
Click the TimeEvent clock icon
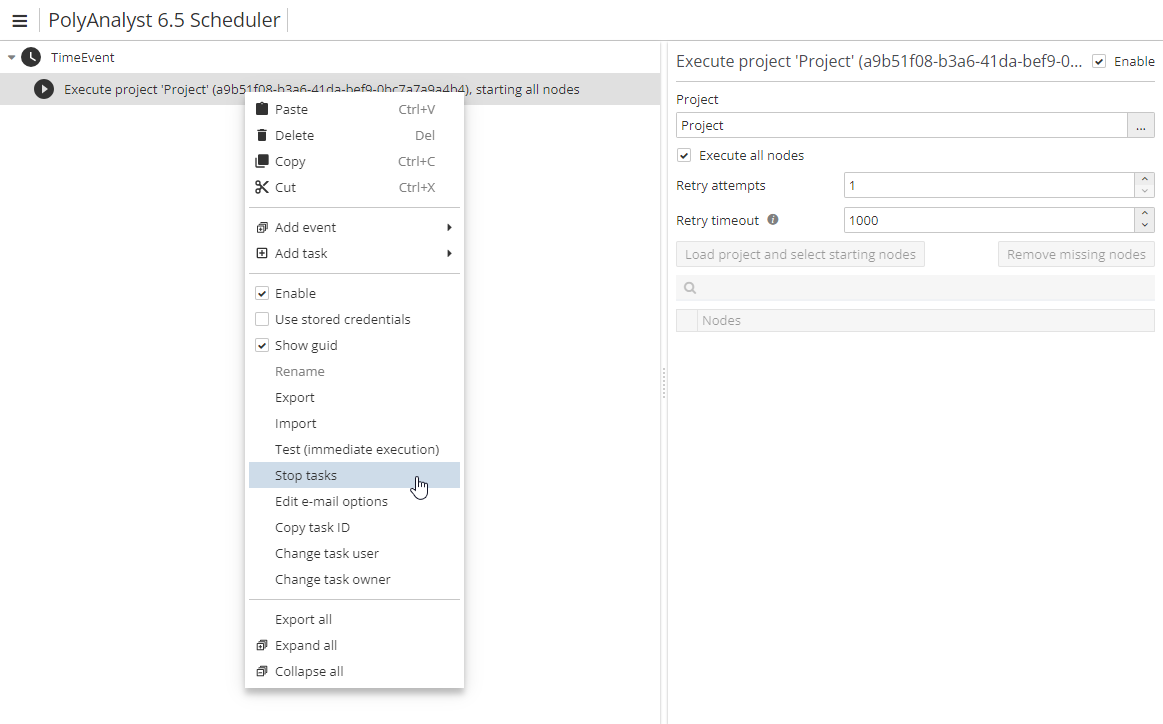[31, 58]
